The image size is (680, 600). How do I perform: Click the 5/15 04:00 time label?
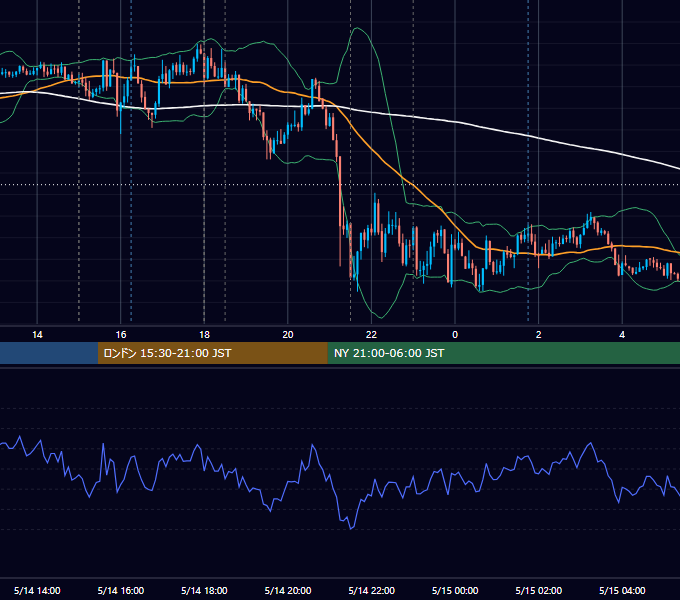click(622, 590)
